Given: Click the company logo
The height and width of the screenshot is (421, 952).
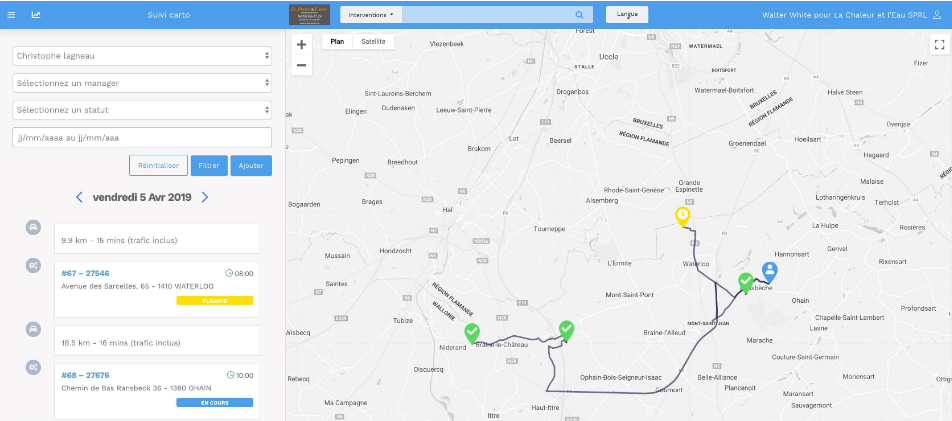Looking at the screenshot, I should 309,15.
